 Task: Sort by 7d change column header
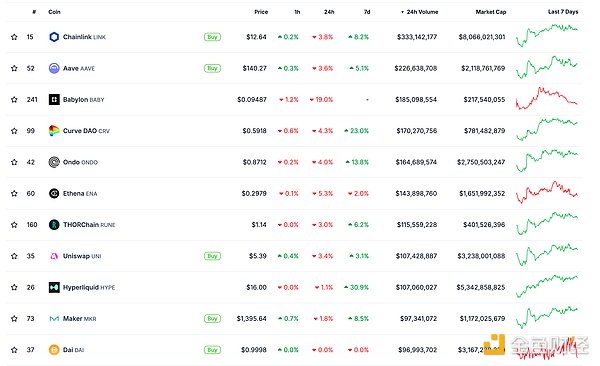367,12
